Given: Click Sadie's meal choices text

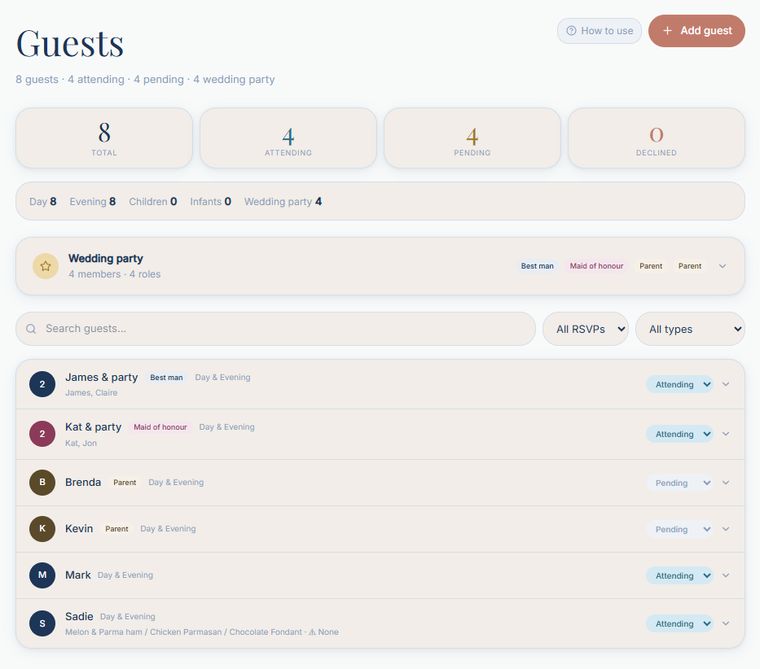Looking at the screenshot, I should coord(202,632).
